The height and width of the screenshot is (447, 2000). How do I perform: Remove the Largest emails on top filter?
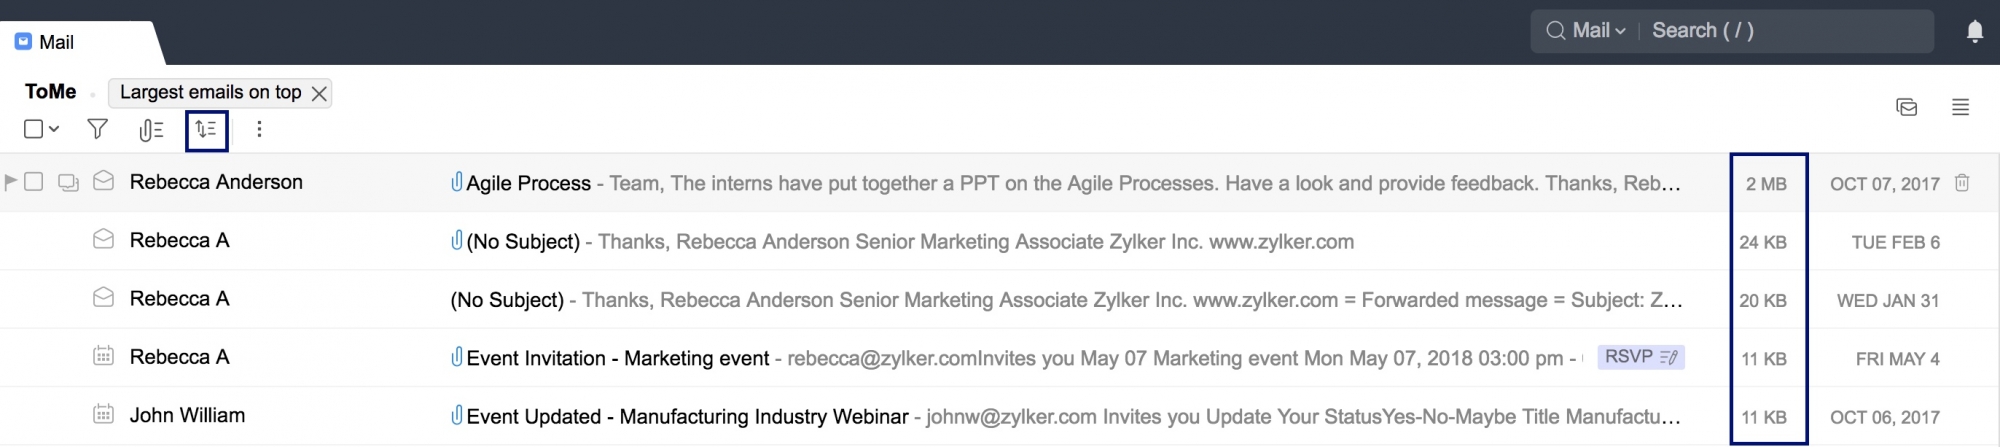319,94
